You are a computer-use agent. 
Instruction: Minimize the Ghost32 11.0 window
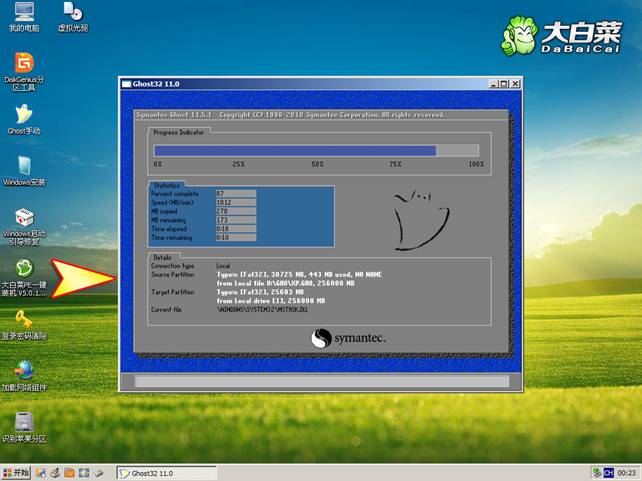tap(491, 84)
